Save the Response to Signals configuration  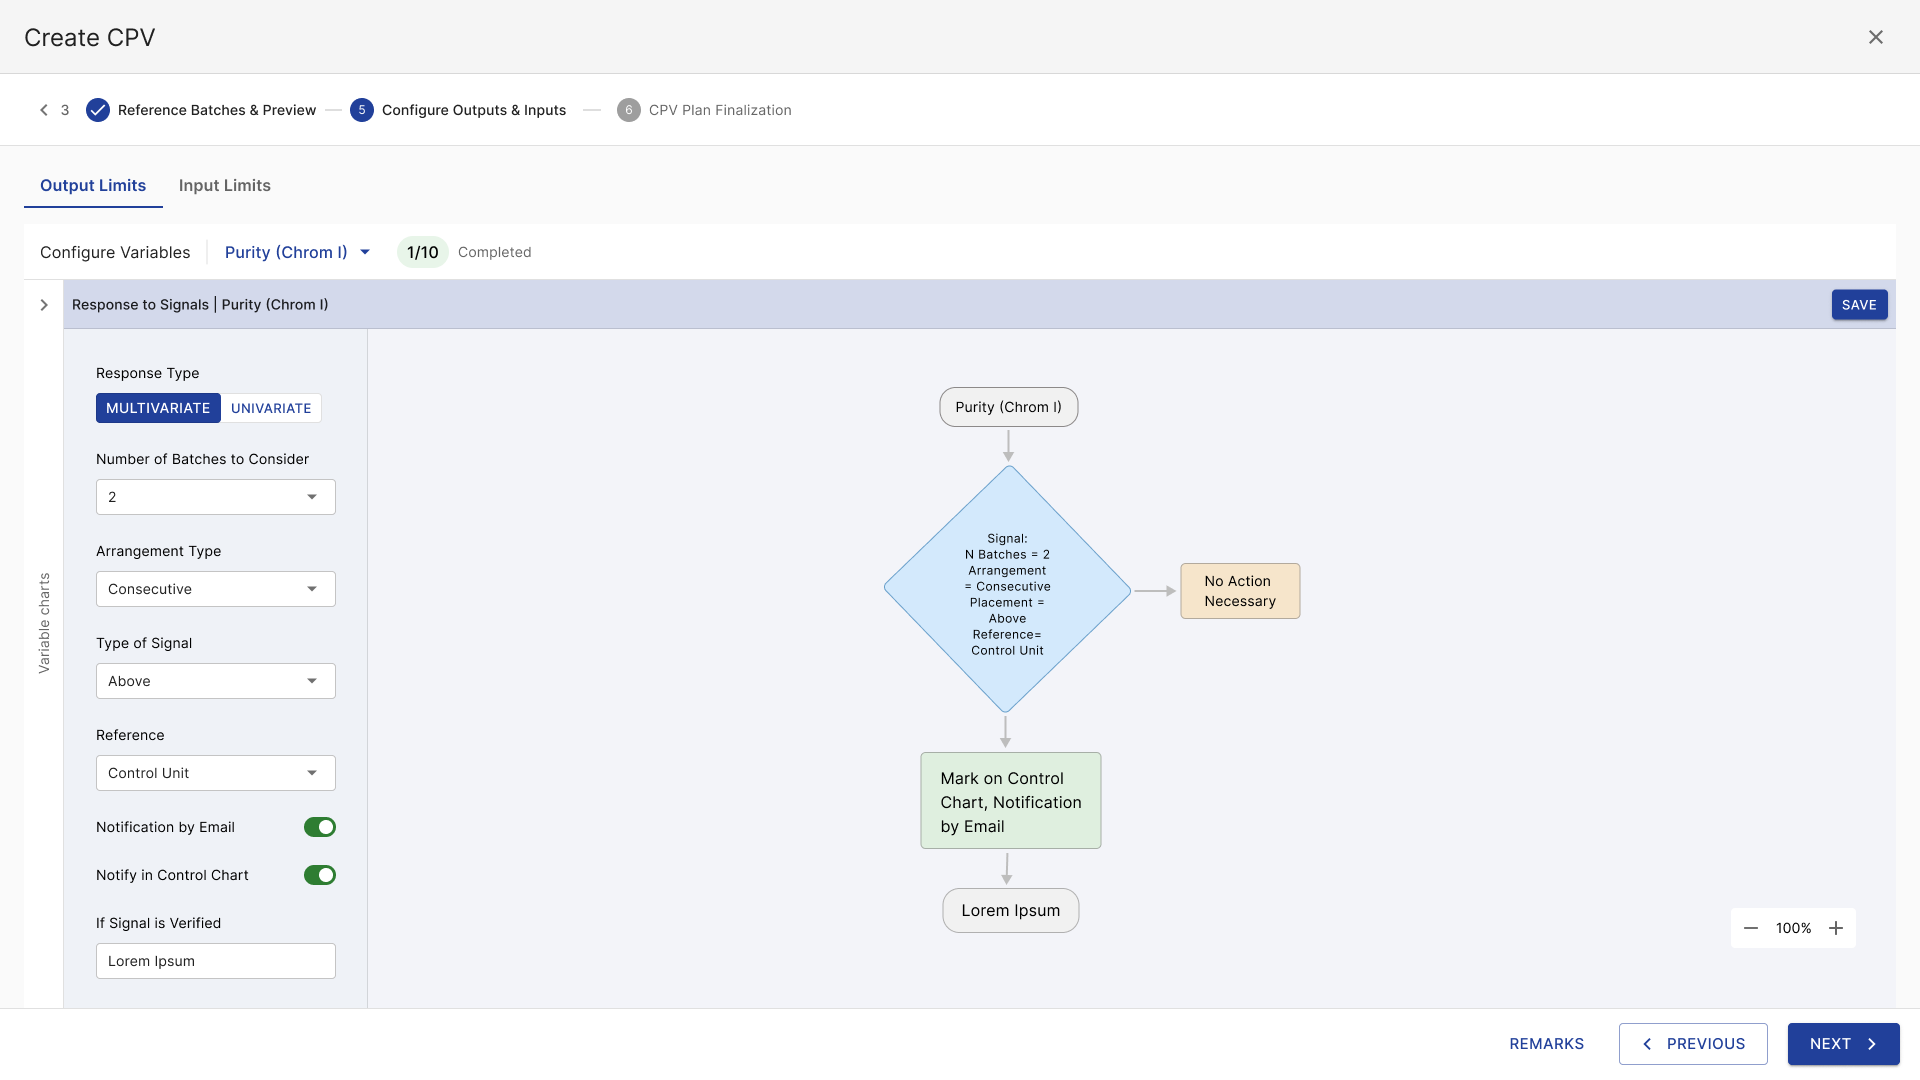click(x=1859, y=305)
